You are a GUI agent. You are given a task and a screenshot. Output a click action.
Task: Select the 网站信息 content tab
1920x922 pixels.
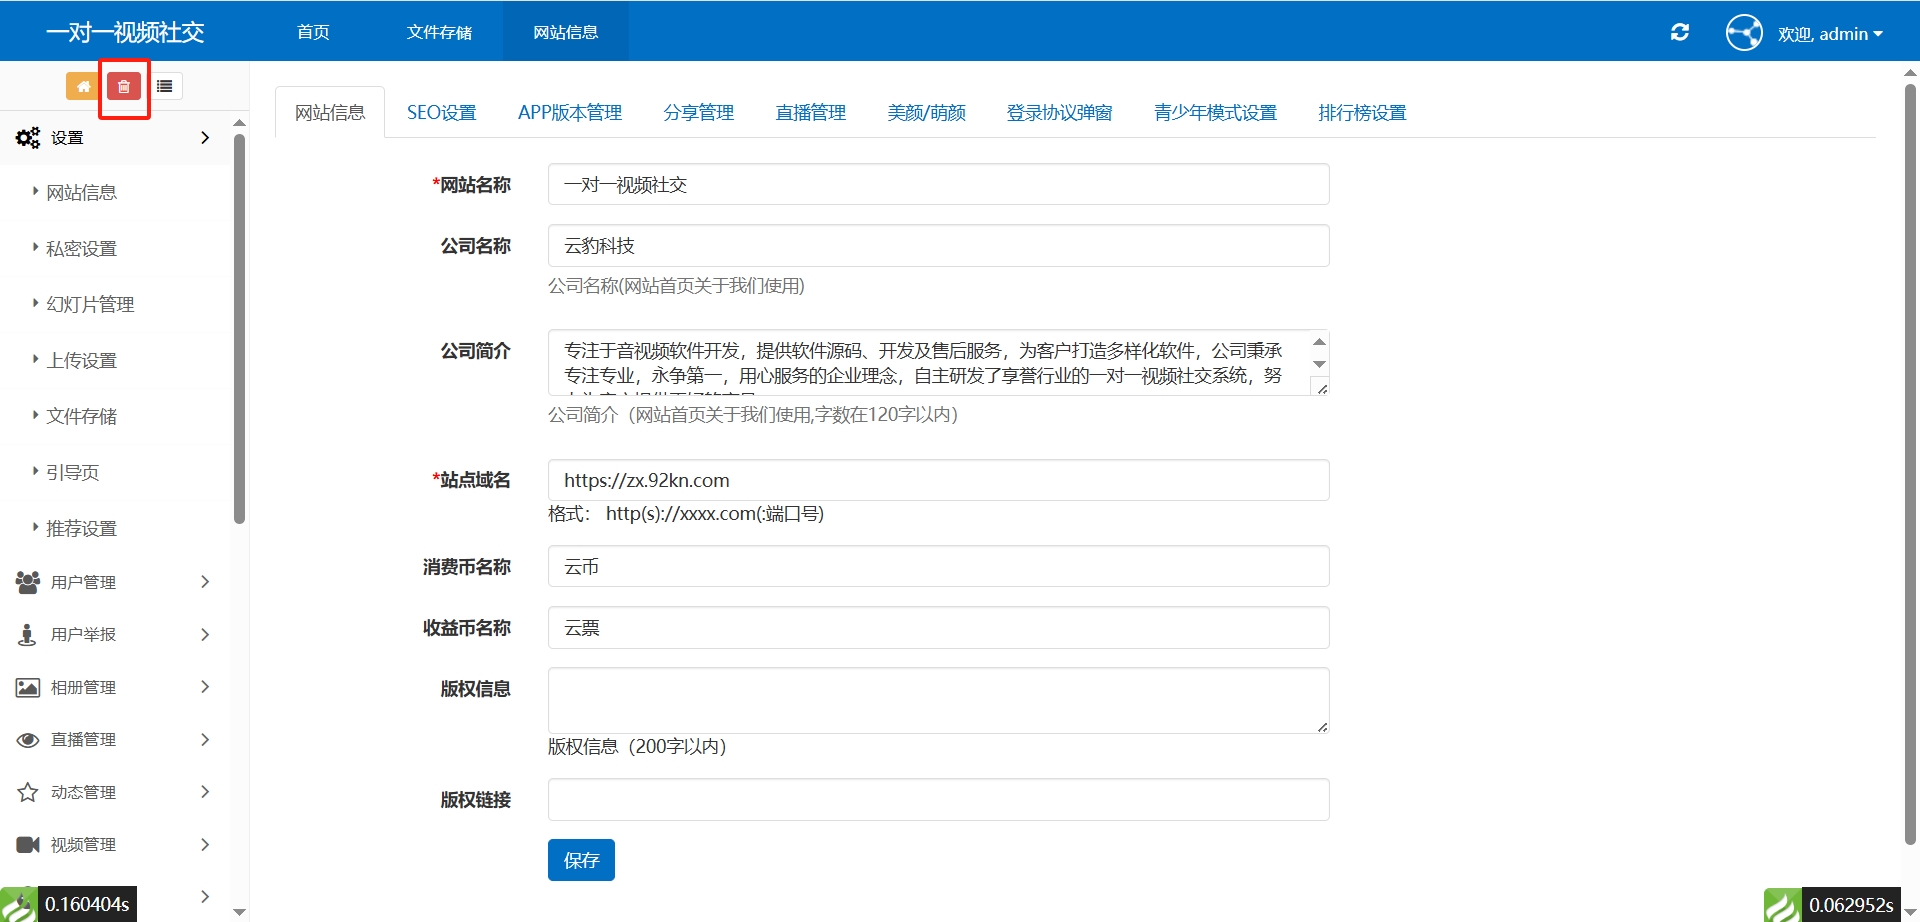coord(330,113)
